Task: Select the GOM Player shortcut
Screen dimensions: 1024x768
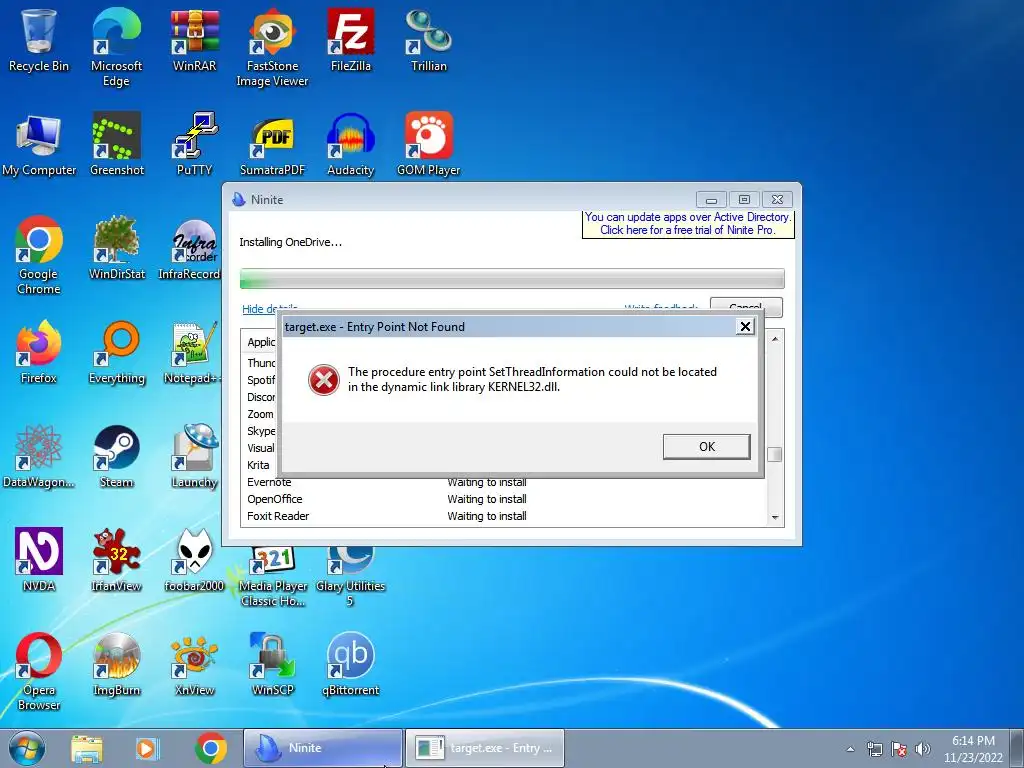Action: tap(429, 144)
